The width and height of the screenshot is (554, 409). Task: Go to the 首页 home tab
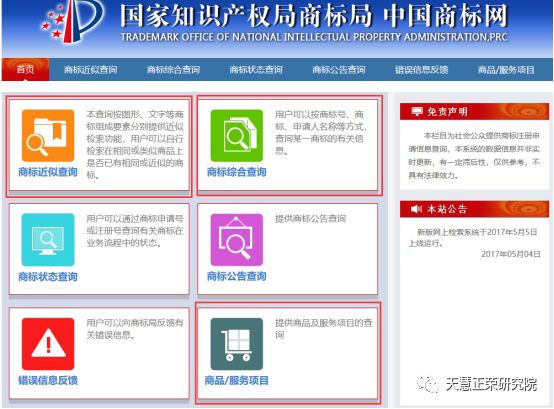coord(25,70)
